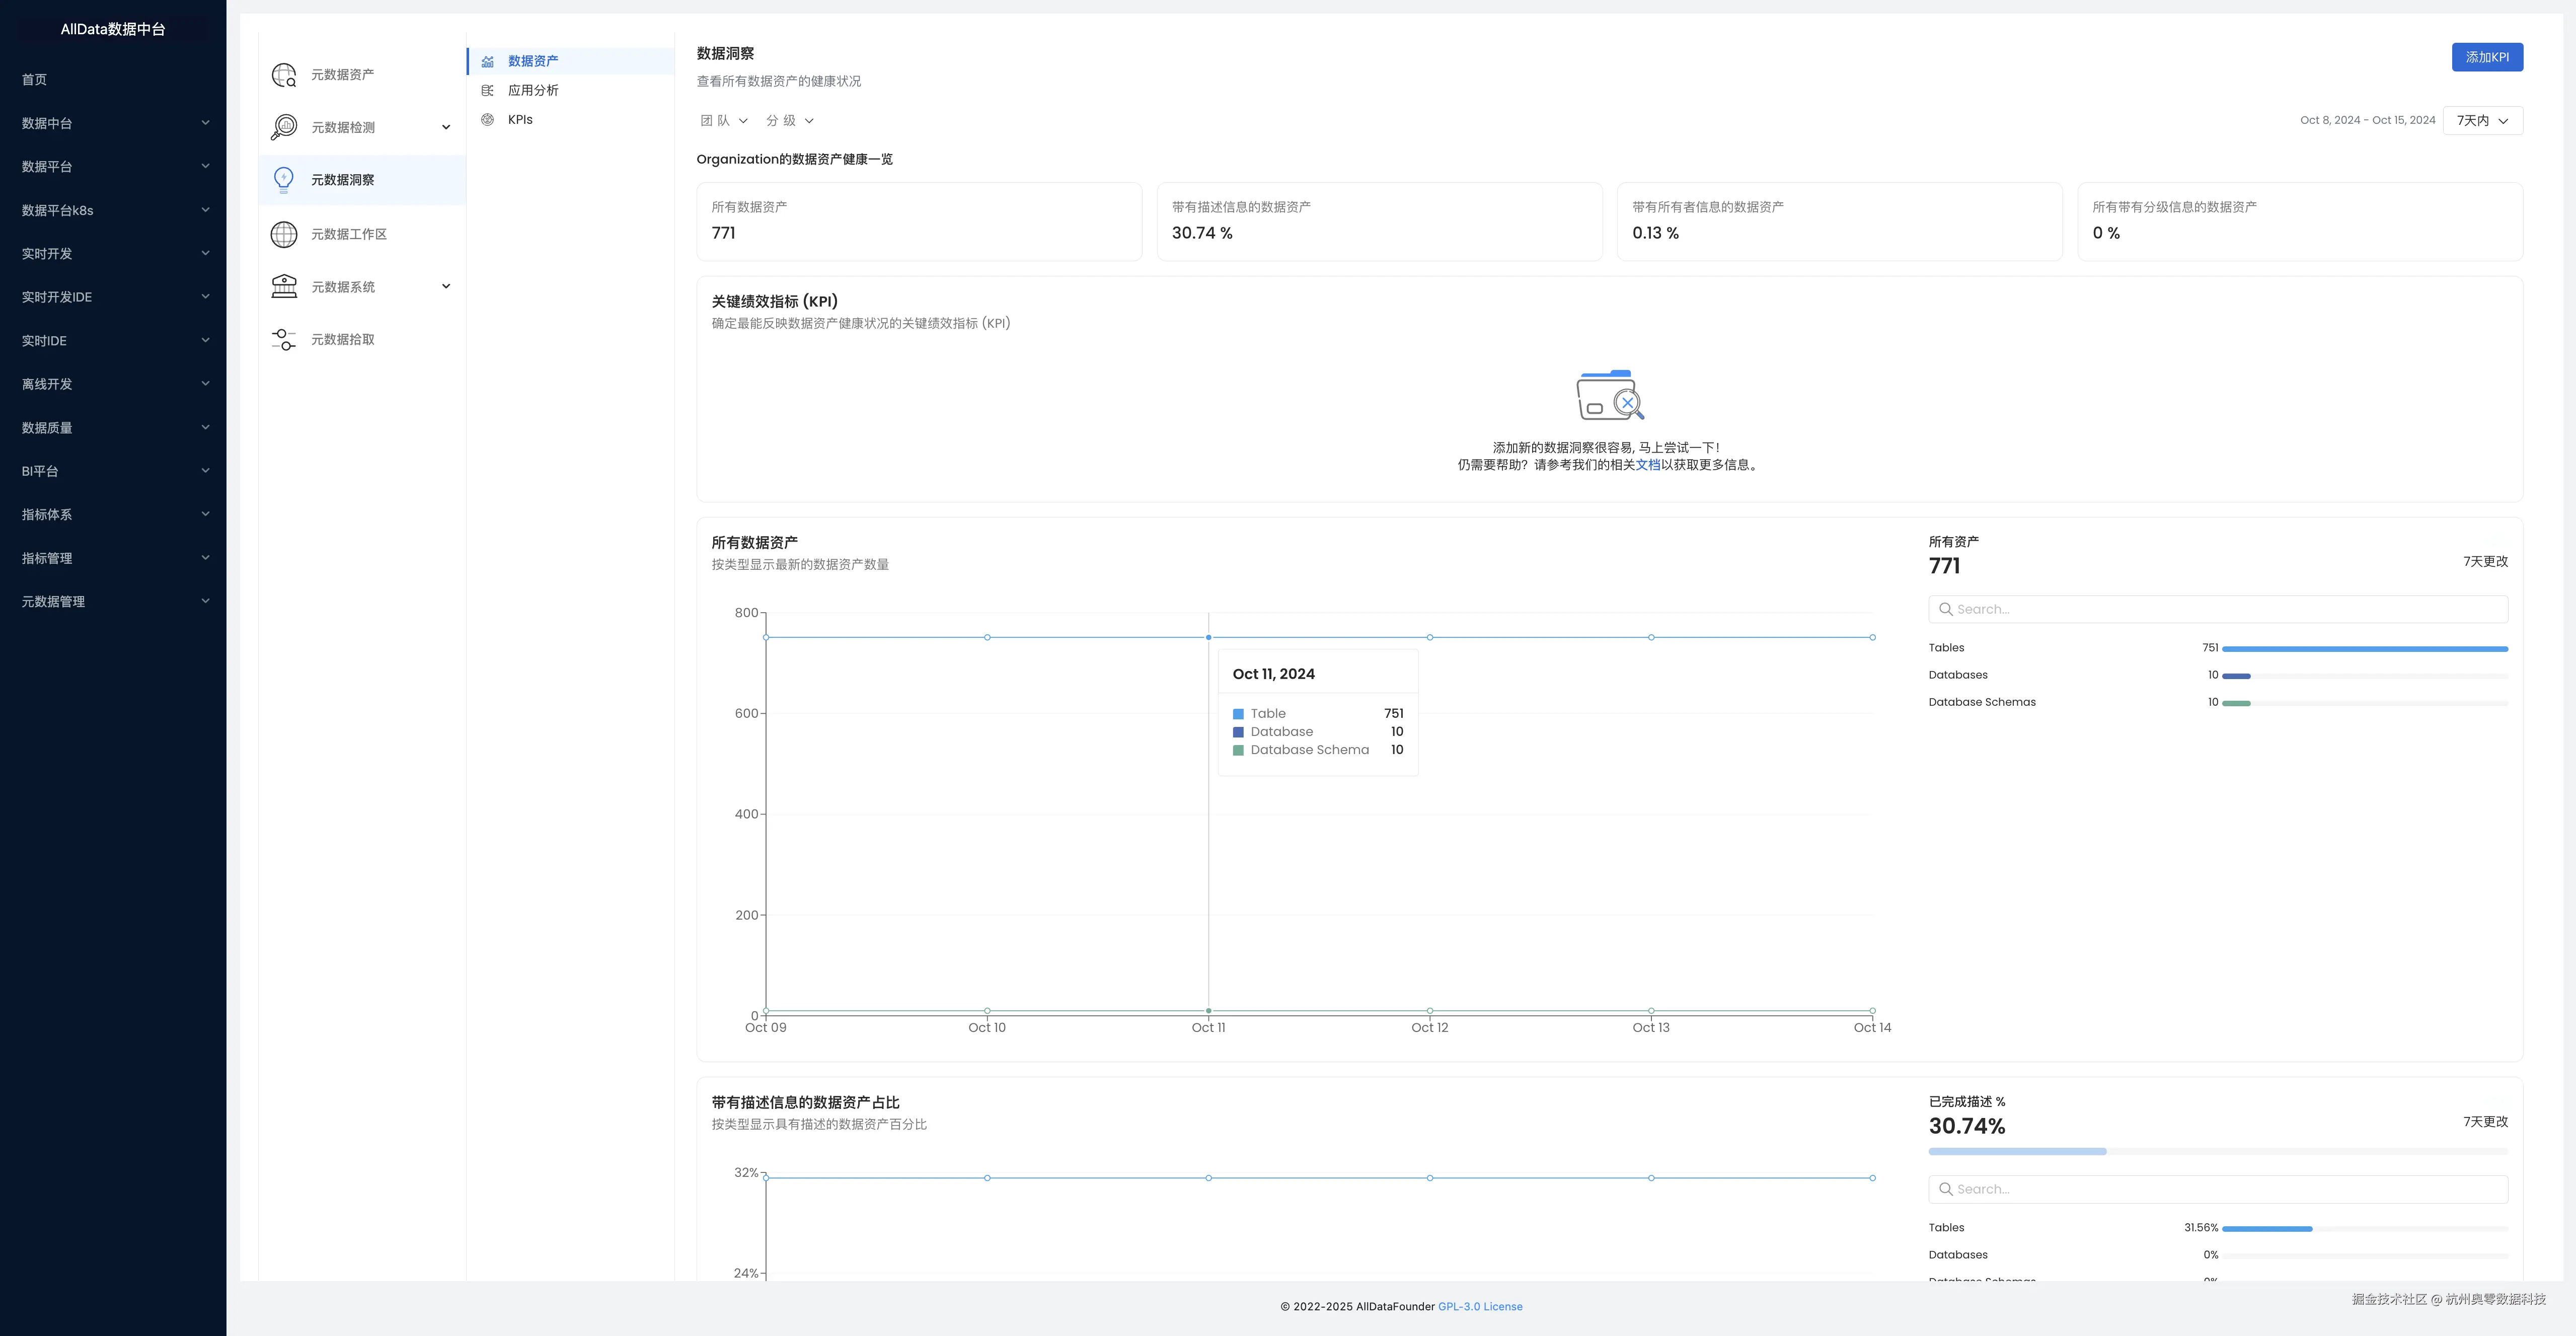Open the 文档 documentation link

coord(1647,465)
